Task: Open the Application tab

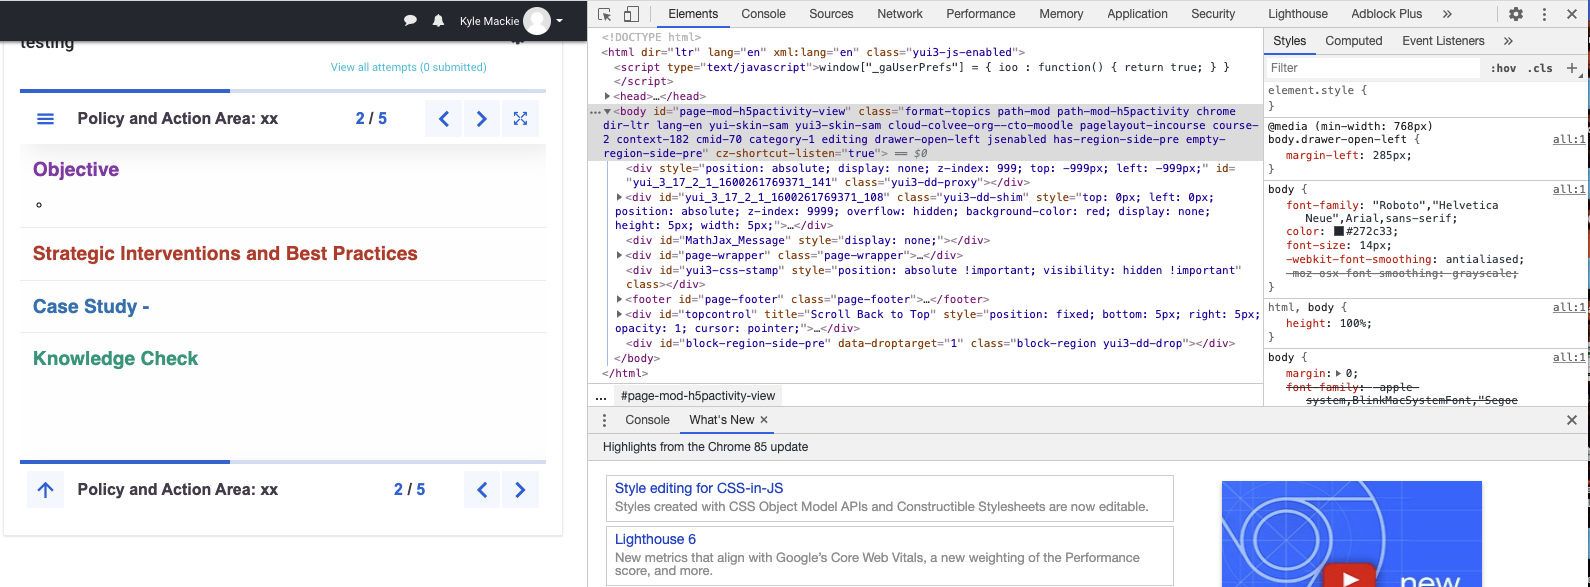Action: pos(1137,14)
